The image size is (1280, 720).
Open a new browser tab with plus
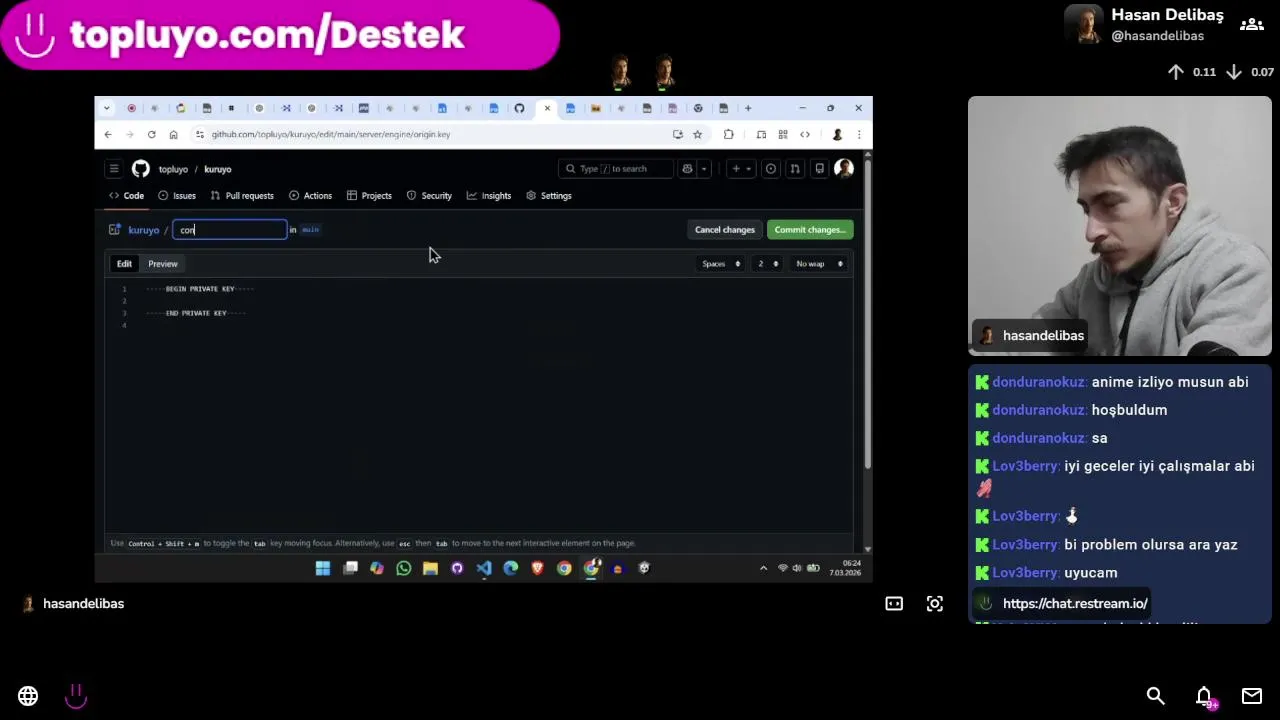point(747,108)
